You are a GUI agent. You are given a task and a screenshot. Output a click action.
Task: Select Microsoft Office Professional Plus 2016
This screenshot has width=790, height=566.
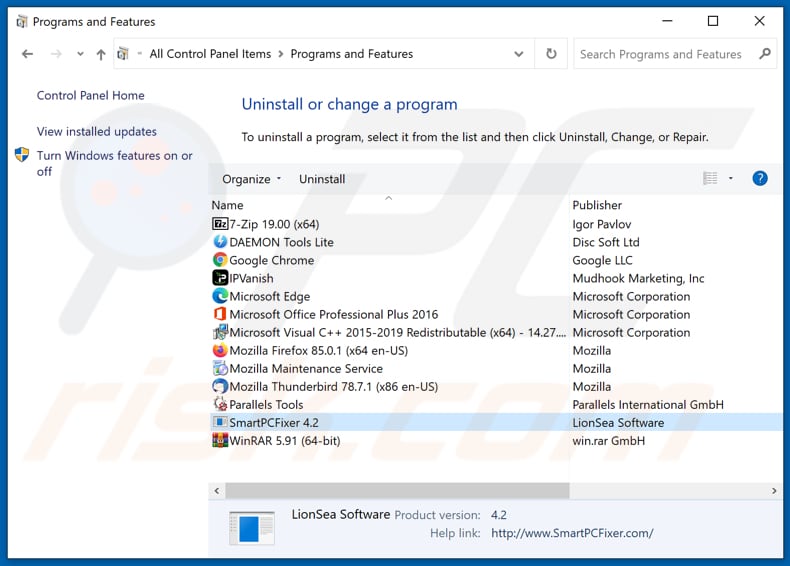[x=496, y=315]
